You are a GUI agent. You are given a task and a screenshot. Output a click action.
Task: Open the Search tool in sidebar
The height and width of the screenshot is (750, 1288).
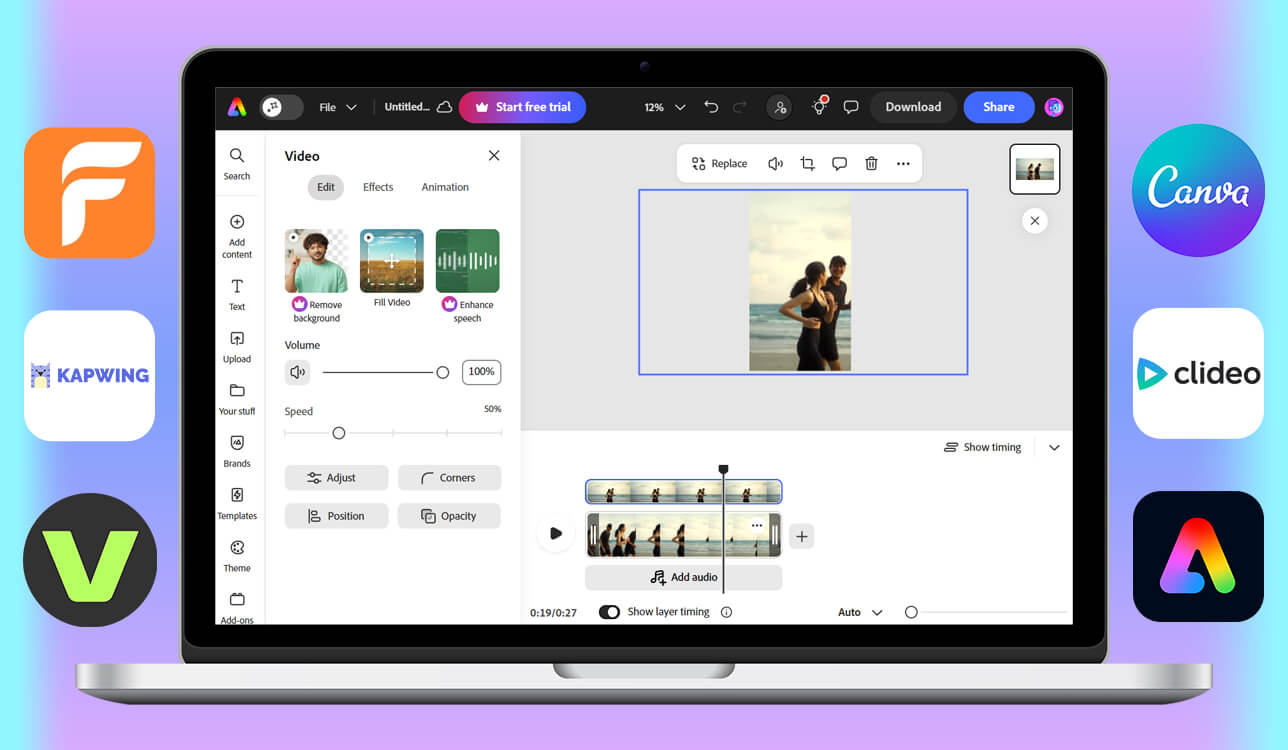237,163
